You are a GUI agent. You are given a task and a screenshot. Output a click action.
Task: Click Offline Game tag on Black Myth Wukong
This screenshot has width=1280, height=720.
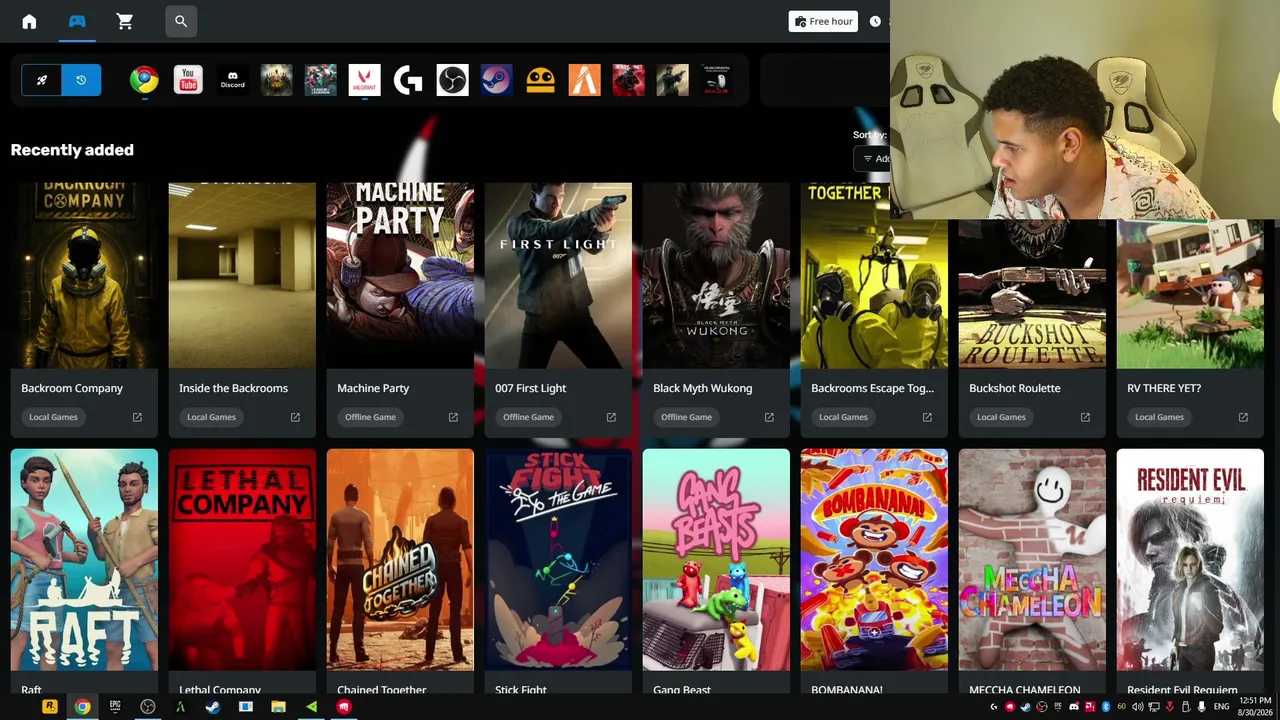click(686, 417)
